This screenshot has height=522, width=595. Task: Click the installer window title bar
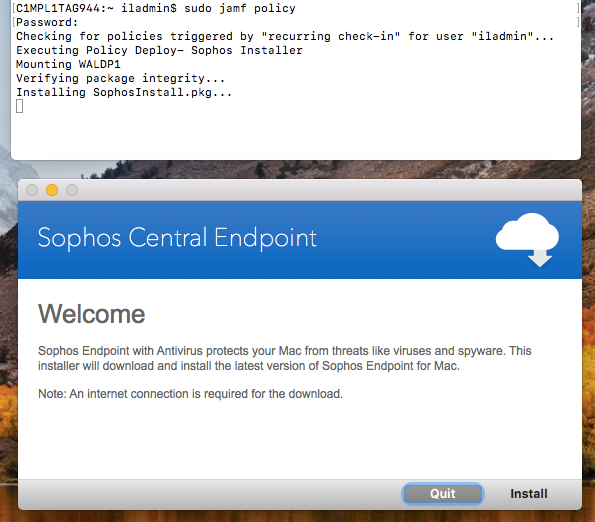[300, 190]
